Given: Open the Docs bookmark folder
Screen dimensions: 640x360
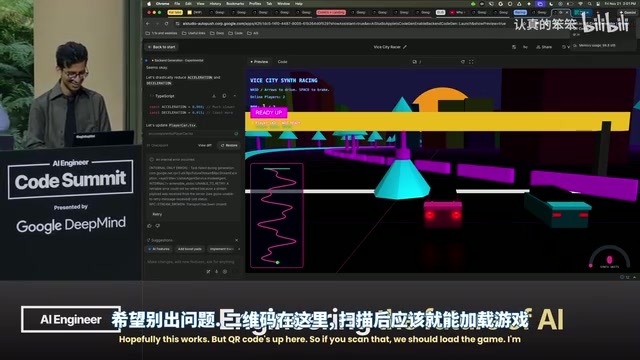Looking at the screenshot, I should [x=217, y=33].
